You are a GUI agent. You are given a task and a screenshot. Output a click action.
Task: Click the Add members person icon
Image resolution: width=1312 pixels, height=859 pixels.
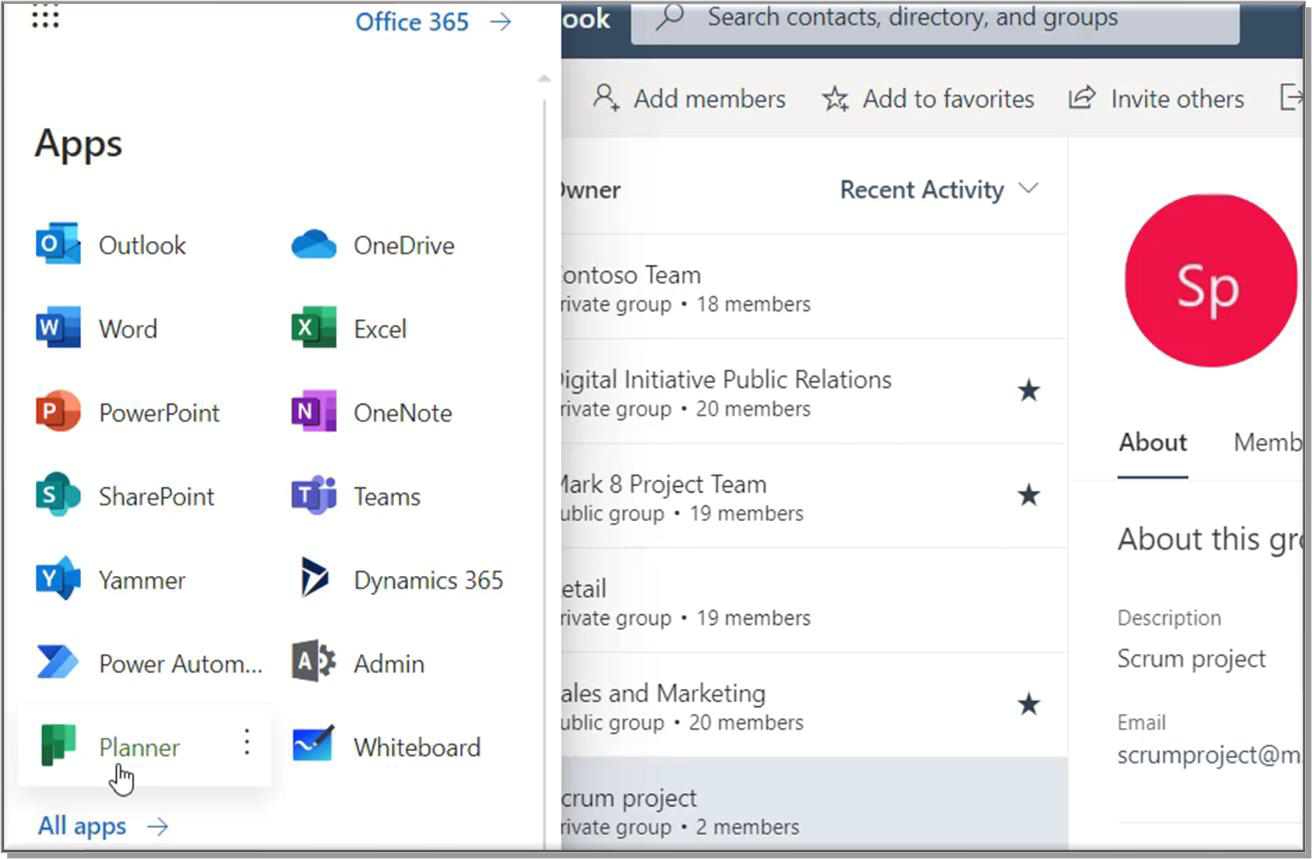pos(606,98)
